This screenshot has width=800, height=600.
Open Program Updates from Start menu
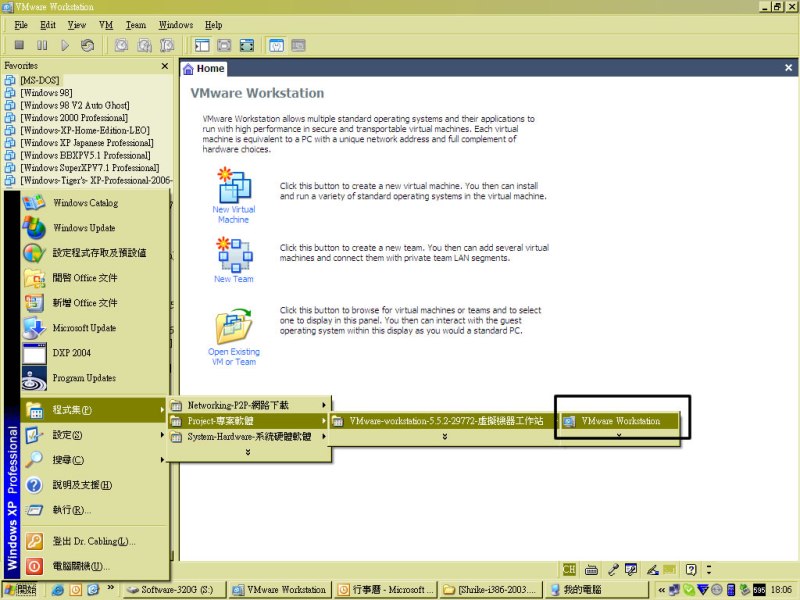pyautogui.click(x=94, y=378)
